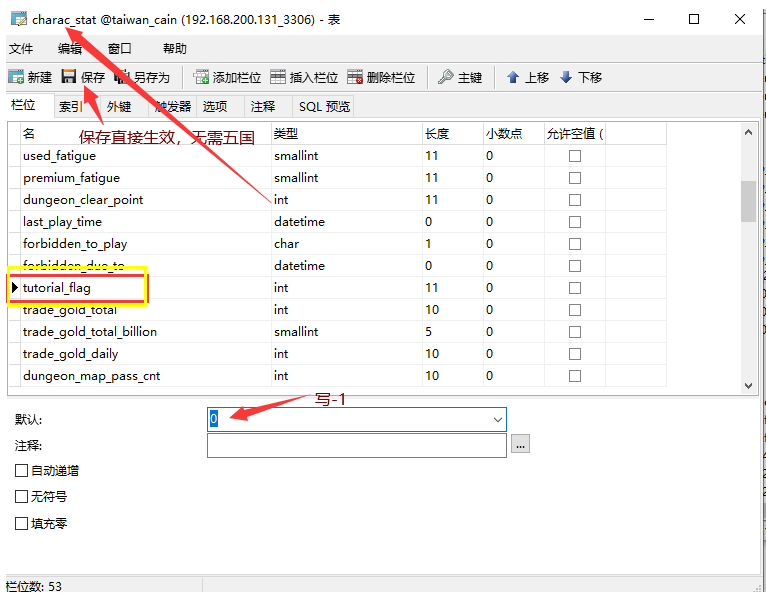Open the 选项 options tab

(215, 106)
